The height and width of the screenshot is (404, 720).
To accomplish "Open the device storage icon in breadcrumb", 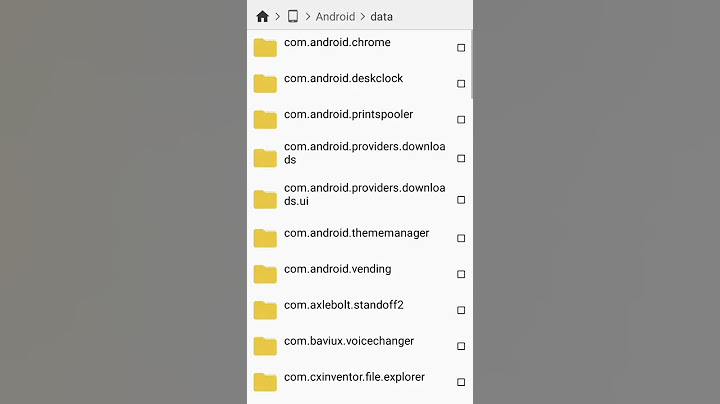I will pos(292,17).
